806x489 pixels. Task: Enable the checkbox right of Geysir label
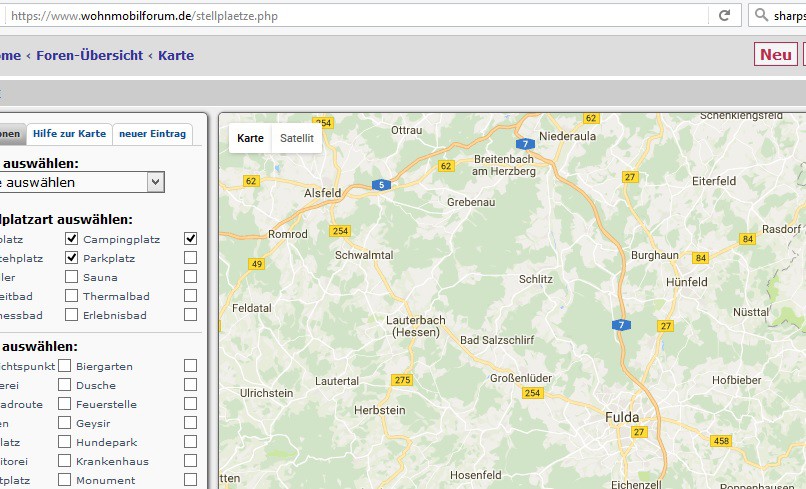191,423
